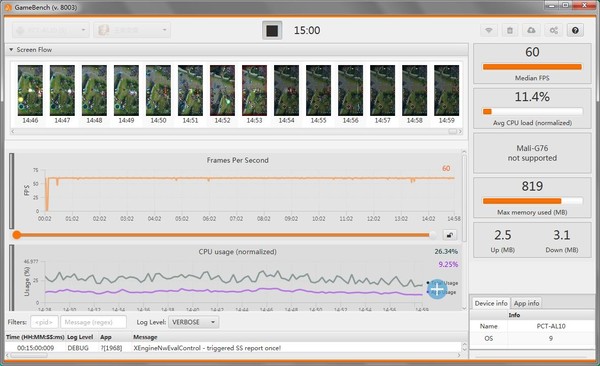Select the 14:48 screenshot thumbnail

click(x=94, y=91)
